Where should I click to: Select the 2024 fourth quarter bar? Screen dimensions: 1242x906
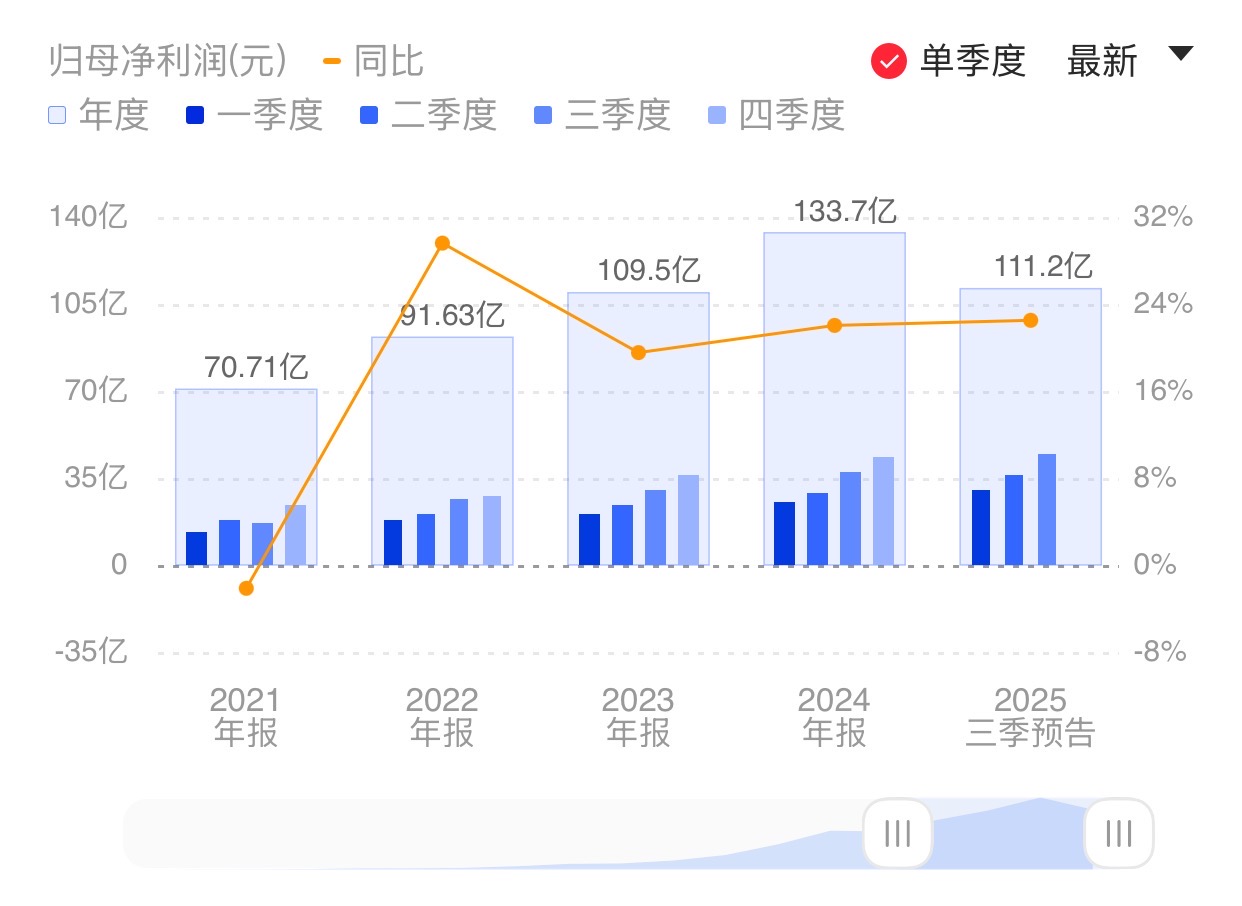coord(883,511)
